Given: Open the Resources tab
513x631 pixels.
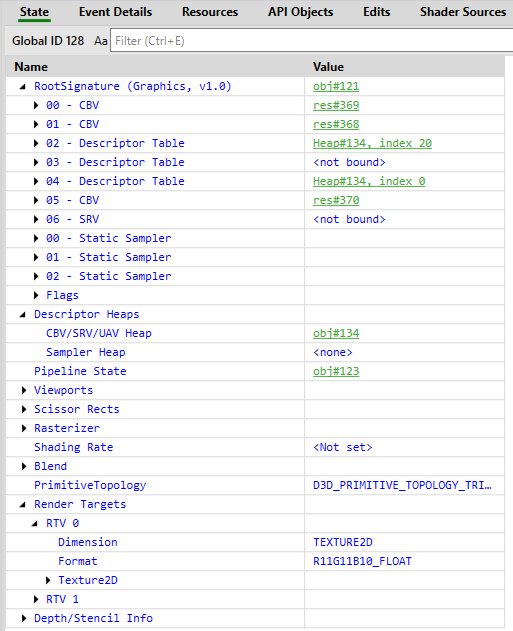Looking at the screenshot, I should click(210, 12).
